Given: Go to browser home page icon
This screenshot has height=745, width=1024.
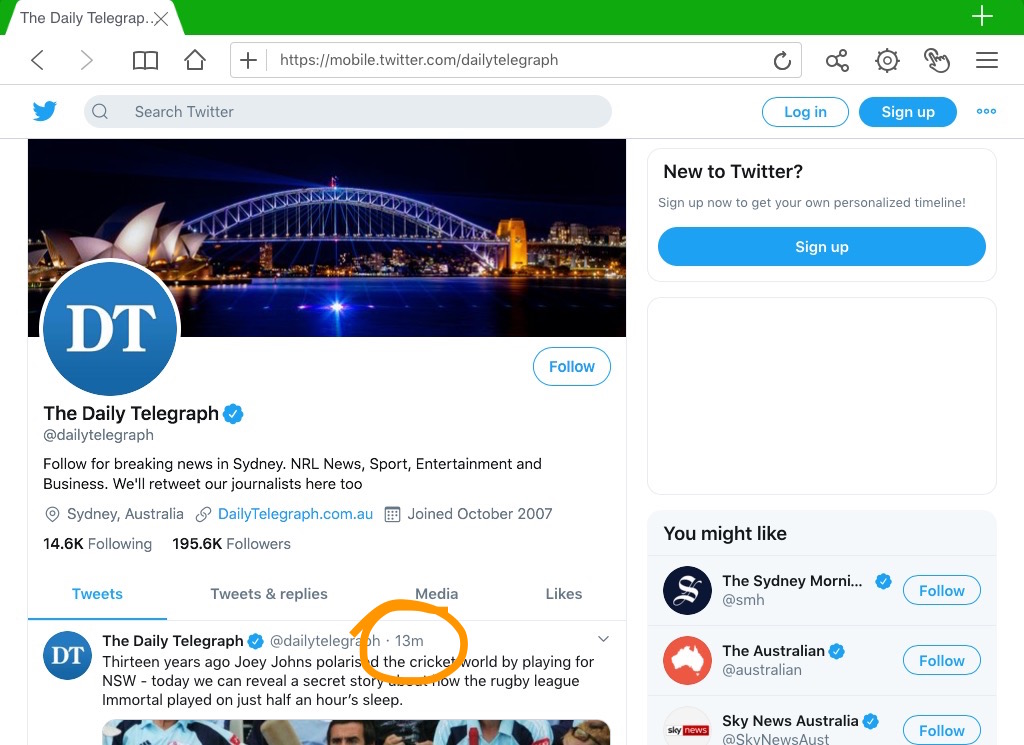Looking at the screenshot, I should click(195, 61).
